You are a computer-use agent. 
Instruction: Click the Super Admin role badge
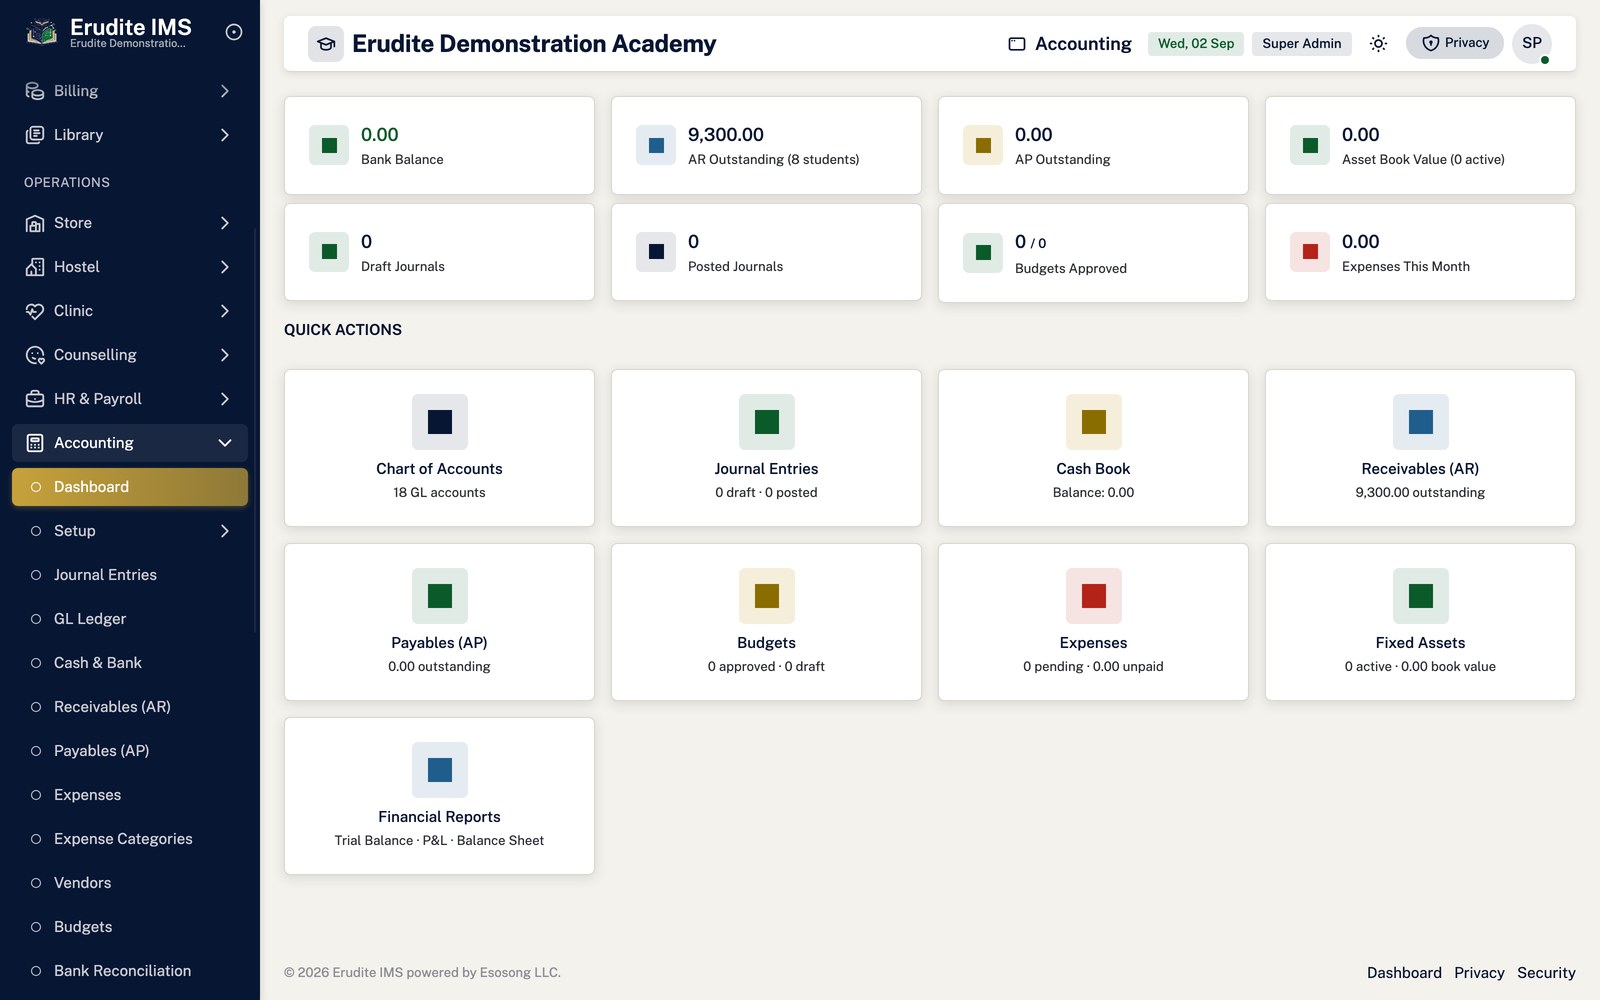[1302, 43]
